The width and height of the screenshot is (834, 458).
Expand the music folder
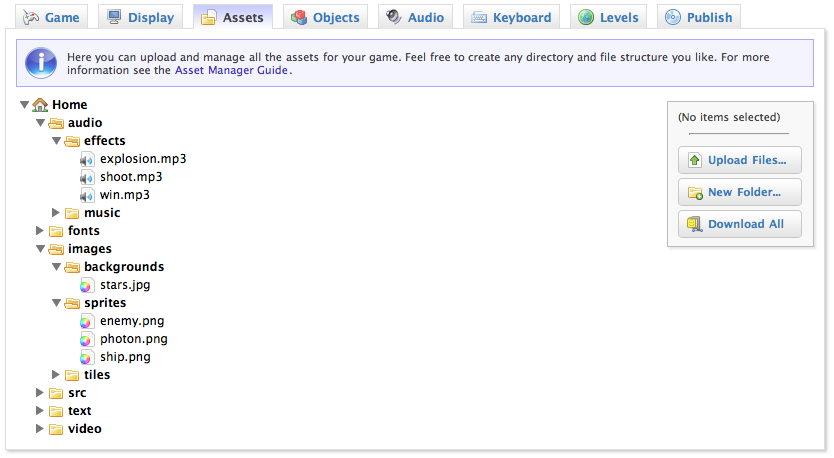click(56, 213)
